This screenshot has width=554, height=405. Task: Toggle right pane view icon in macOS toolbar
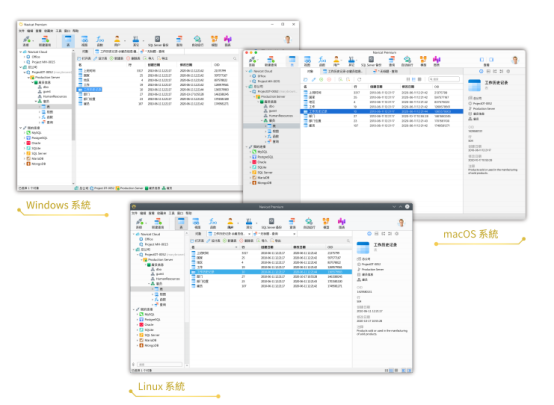[x=491, y=60]
